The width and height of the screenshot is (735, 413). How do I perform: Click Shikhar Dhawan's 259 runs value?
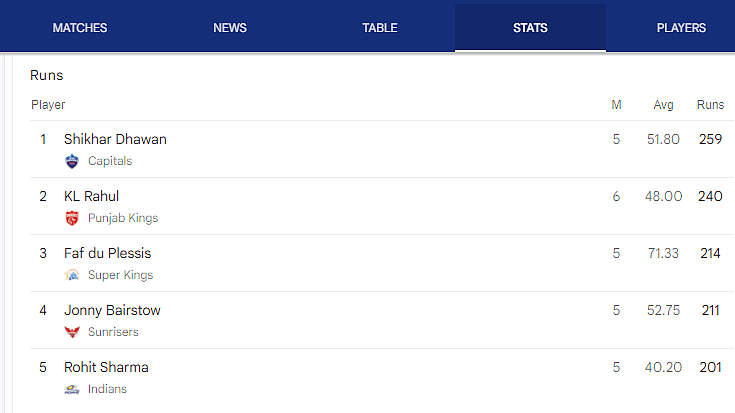click(x=710, y=139)
